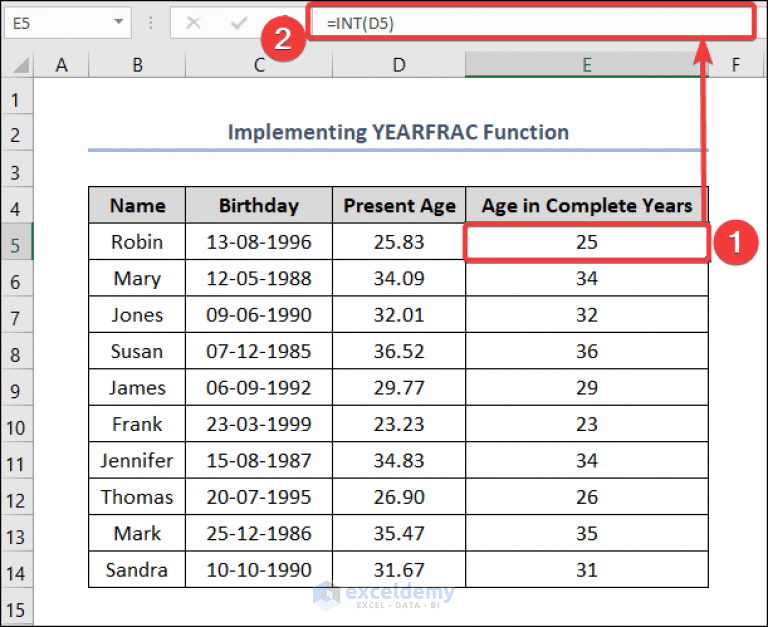Image resolution: width=768 pixels, height=627 pixels.
Task: Select column D header
Action: (x=399, y=65)
